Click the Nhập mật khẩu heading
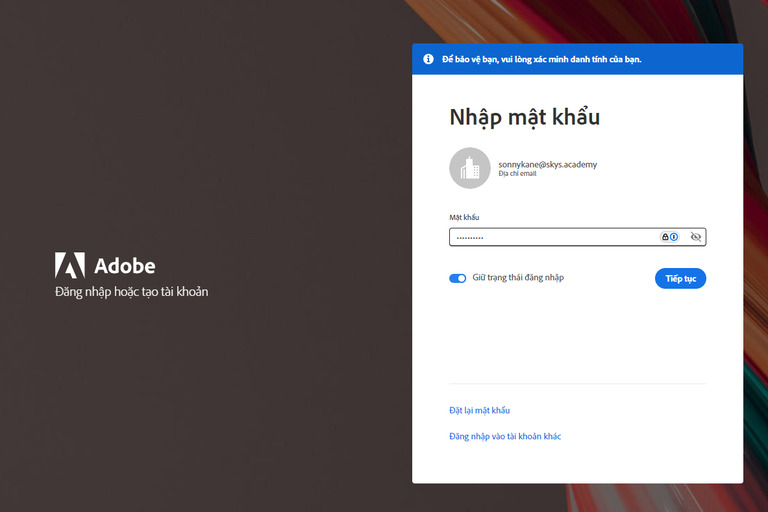 click(x=525, y=118)
